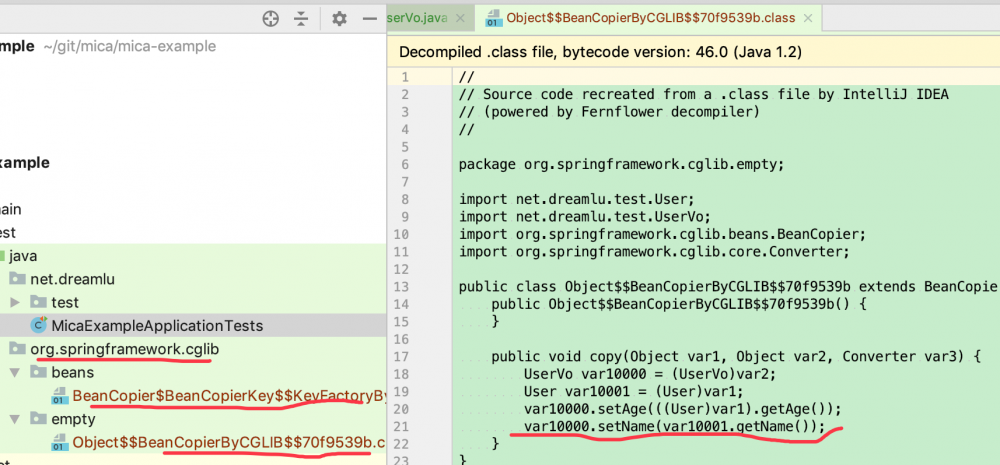Open MicaExampleApplicationTests class
Viewport: 1000px width, 465px height.
coord(157,326)
